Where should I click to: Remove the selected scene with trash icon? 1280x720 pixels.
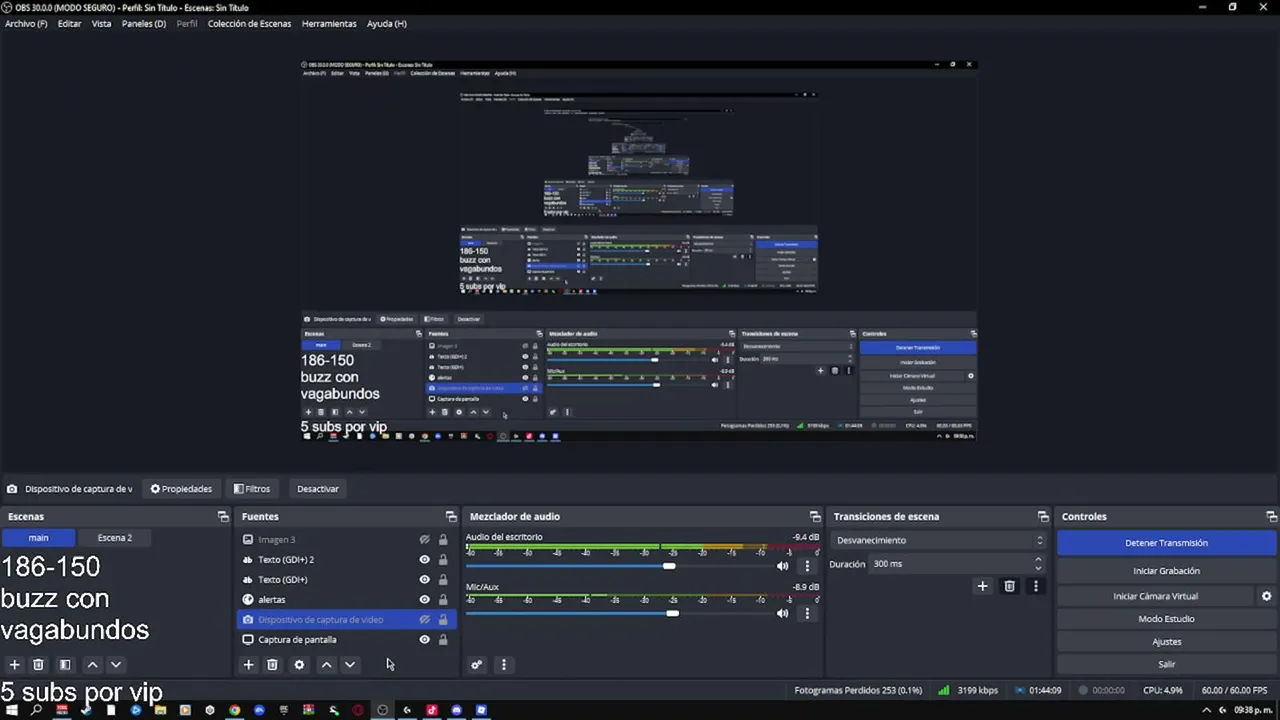click(x=38, y=664)
